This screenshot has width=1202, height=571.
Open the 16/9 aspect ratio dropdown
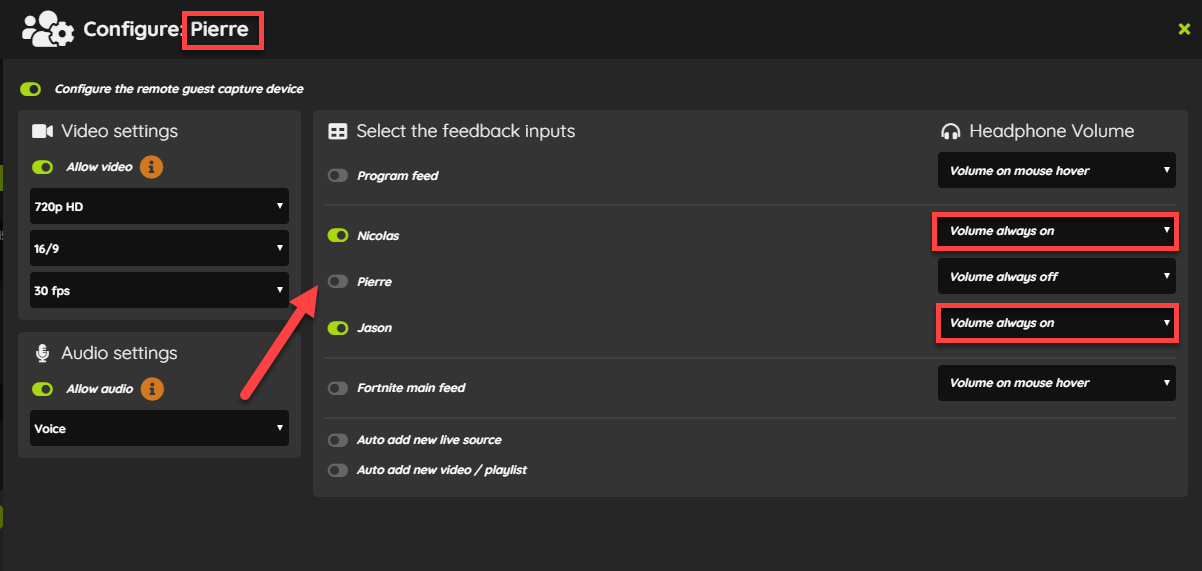(159, 248)
